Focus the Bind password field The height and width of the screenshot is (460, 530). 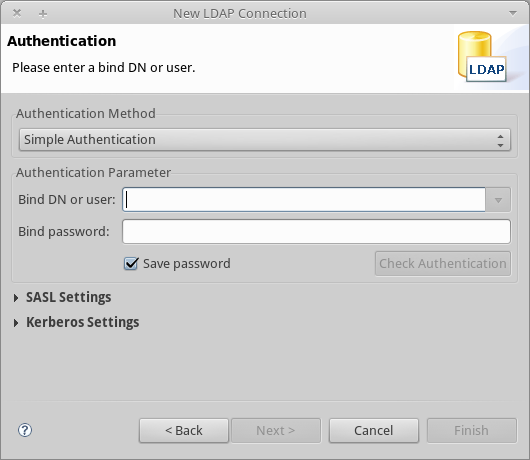pos(316,232)
